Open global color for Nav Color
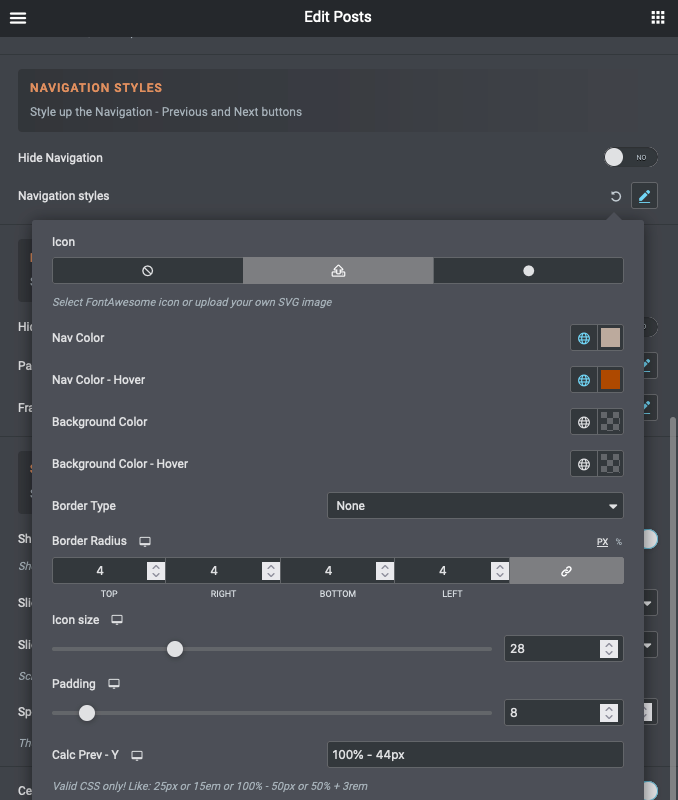 (x=584, y=338)
